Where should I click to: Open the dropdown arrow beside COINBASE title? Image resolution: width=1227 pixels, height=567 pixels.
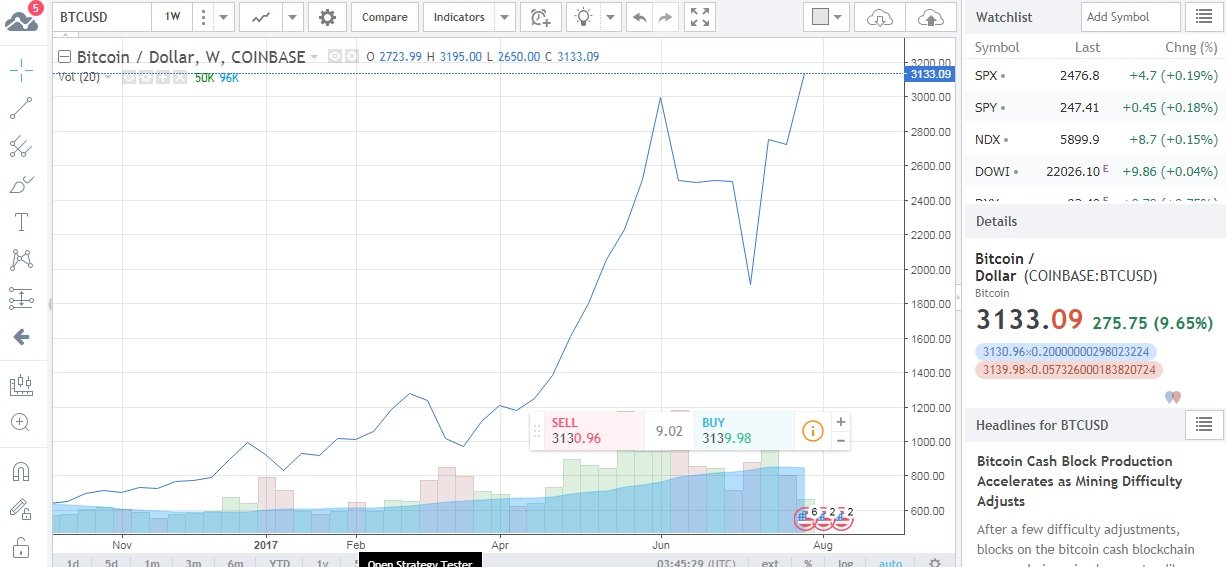click(314, 57)
